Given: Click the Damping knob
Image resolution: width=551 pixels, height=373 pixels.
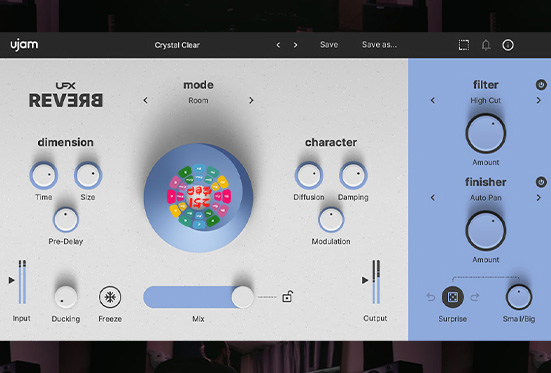Looking at the screenshot, I should pos(353,175).
